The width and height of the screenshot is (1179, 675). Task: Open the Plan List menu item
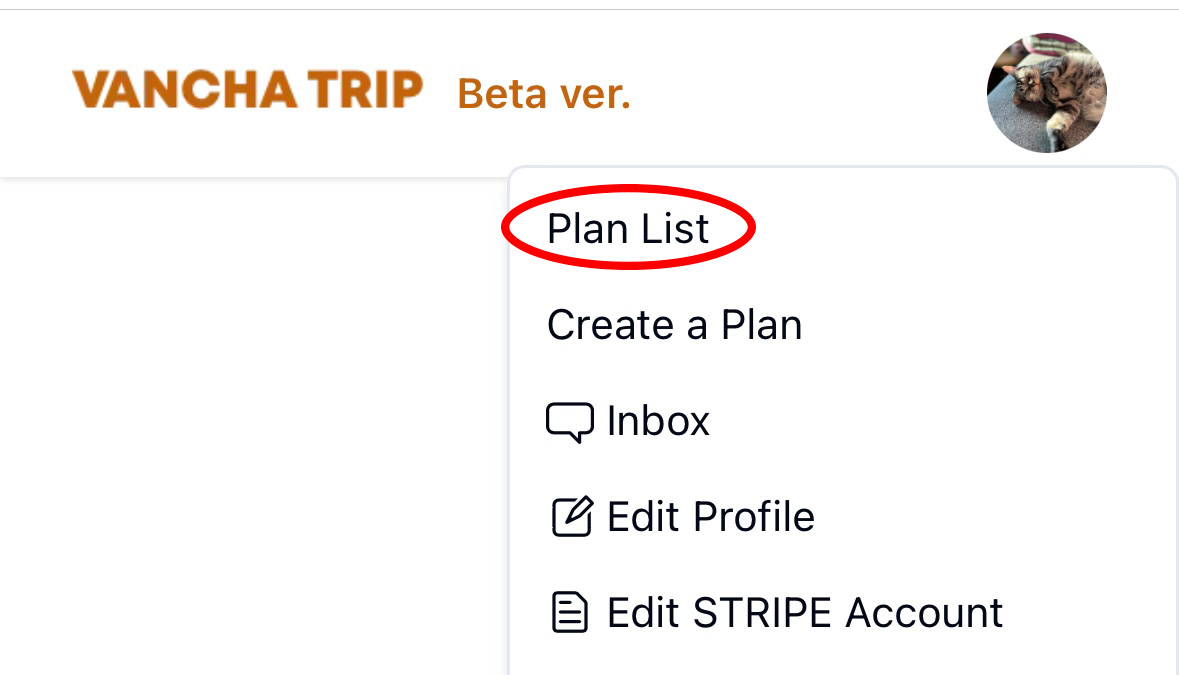pos(628,229)
